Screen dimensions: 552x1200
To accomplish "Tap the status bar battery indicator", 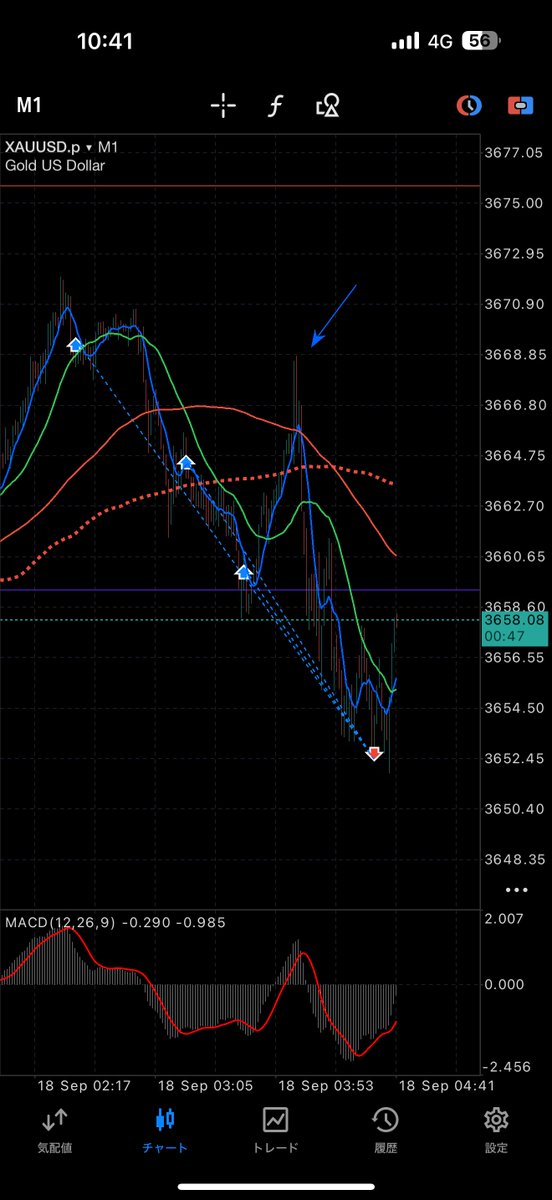I will 480,41.
